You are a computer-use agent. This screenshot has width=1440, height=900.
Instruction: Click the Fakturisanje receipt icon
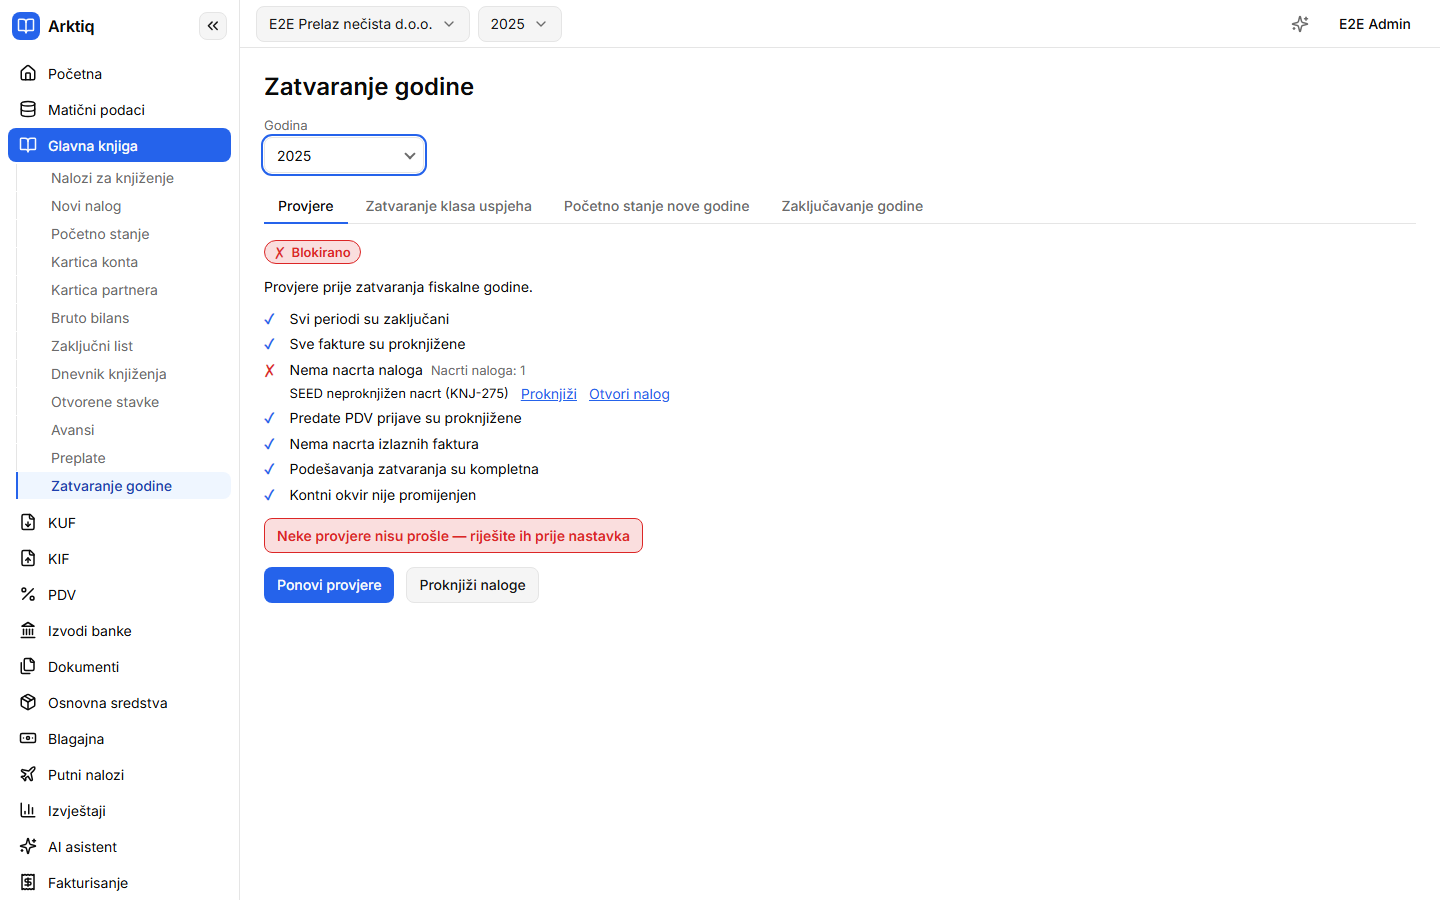tap(28, 882)
